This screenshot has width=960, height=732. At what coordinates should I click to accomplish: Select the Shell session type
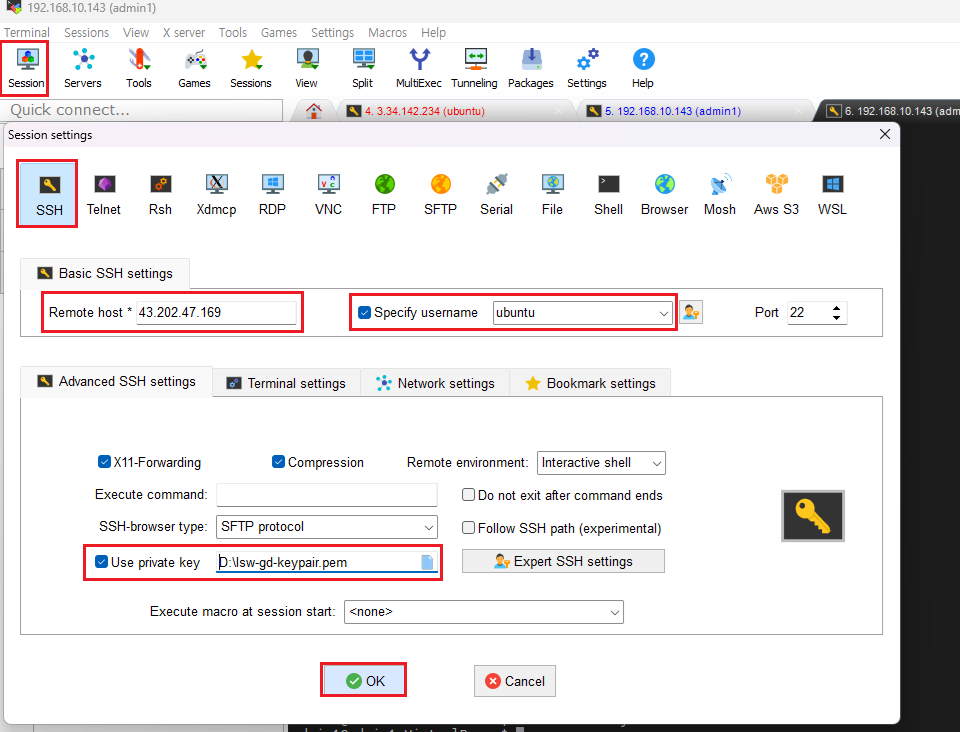(x=609, y=193)
